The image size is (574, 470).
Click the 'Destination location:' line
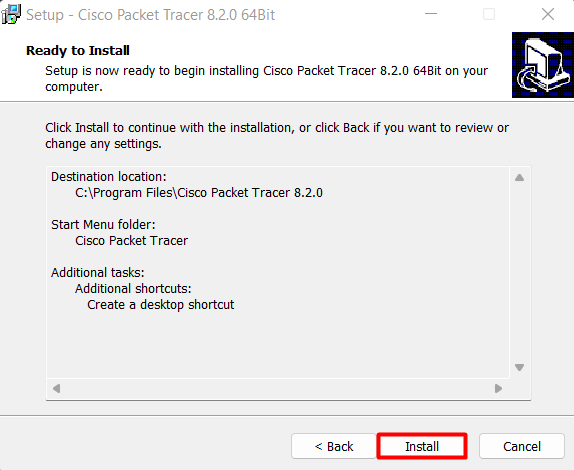[109, 177]
